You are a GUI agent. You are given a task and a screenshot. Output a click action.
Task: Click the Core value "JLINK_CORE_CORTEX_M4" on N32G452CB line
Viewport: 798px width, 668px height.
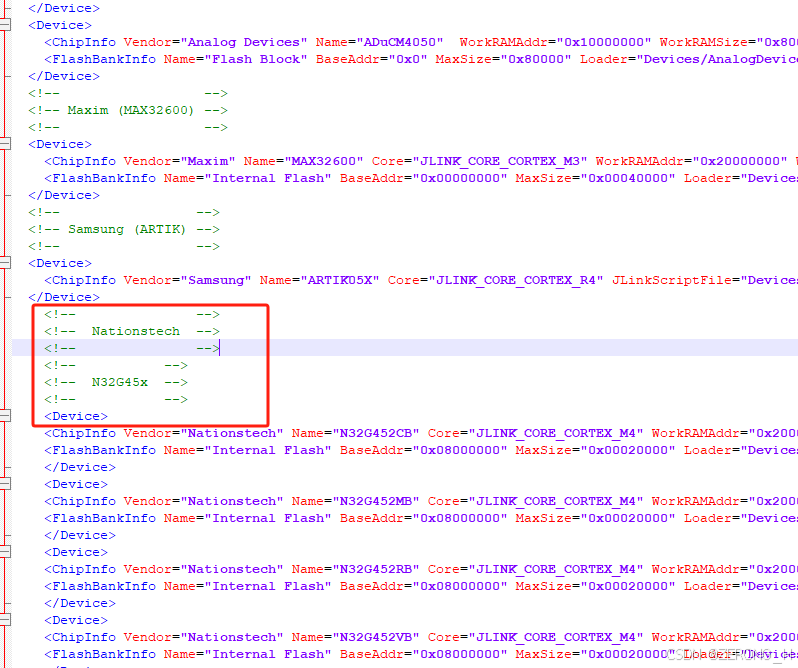555,433
